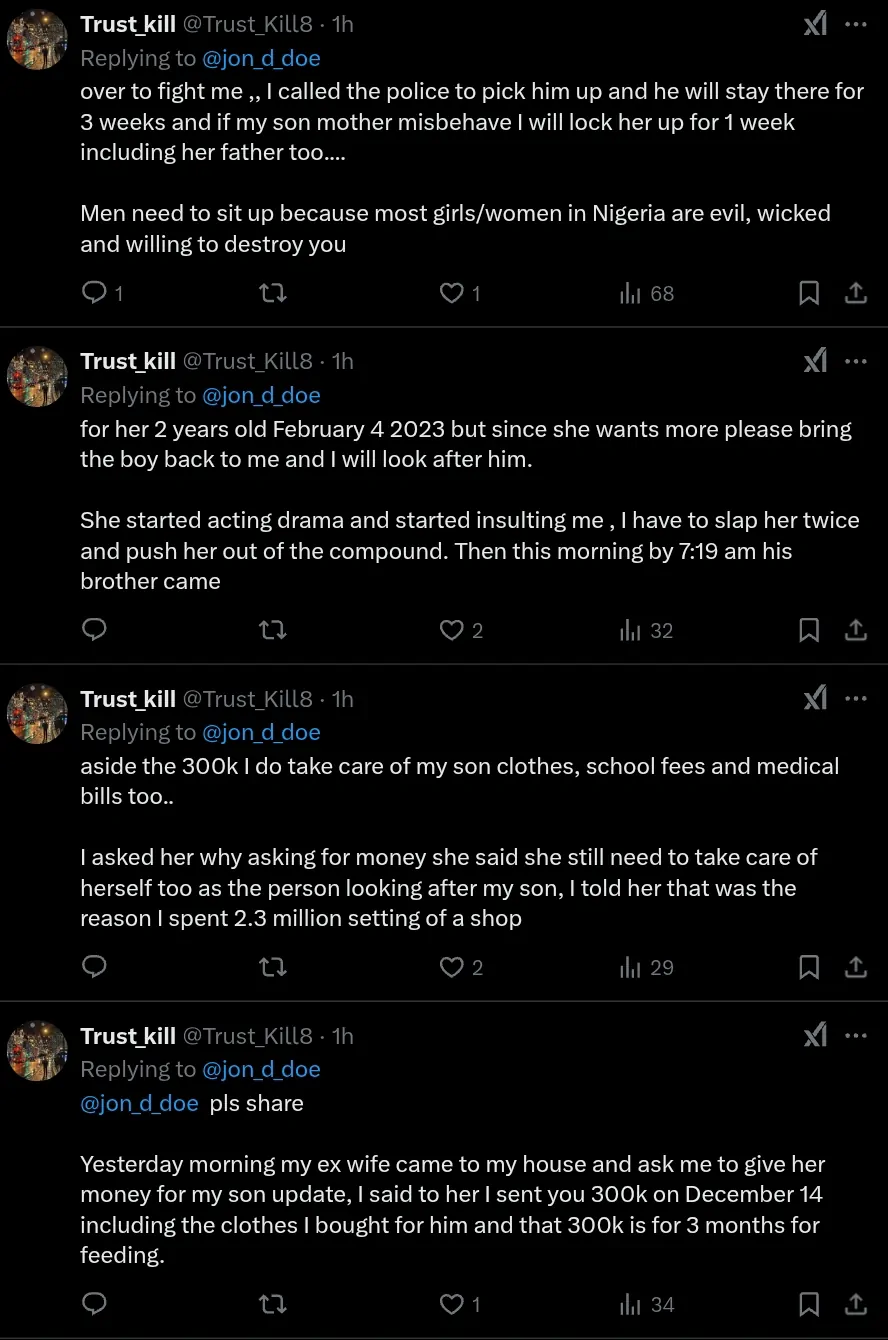This screenshot has width=888, height=1340.
Task: Open the Trust_kill profile avatar on the top tweet
Action: point(38,40)
